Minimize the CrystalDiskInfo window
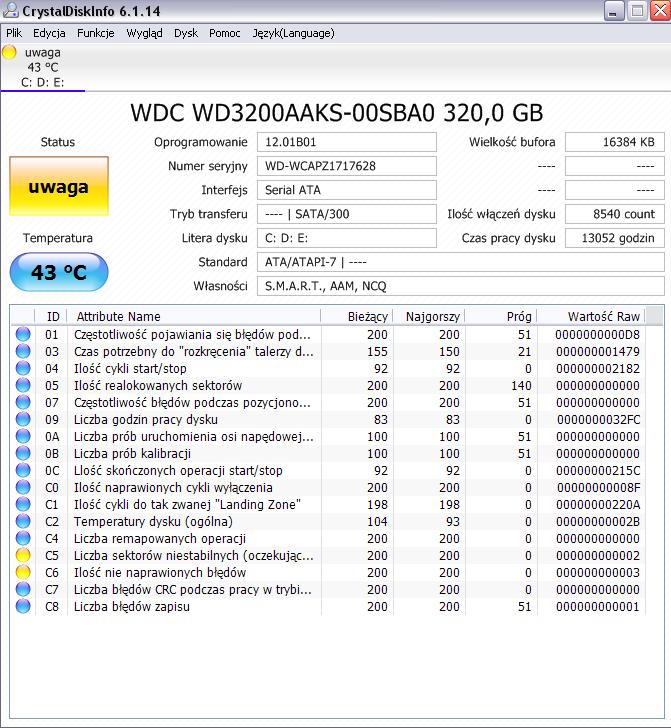 (613, 11)
